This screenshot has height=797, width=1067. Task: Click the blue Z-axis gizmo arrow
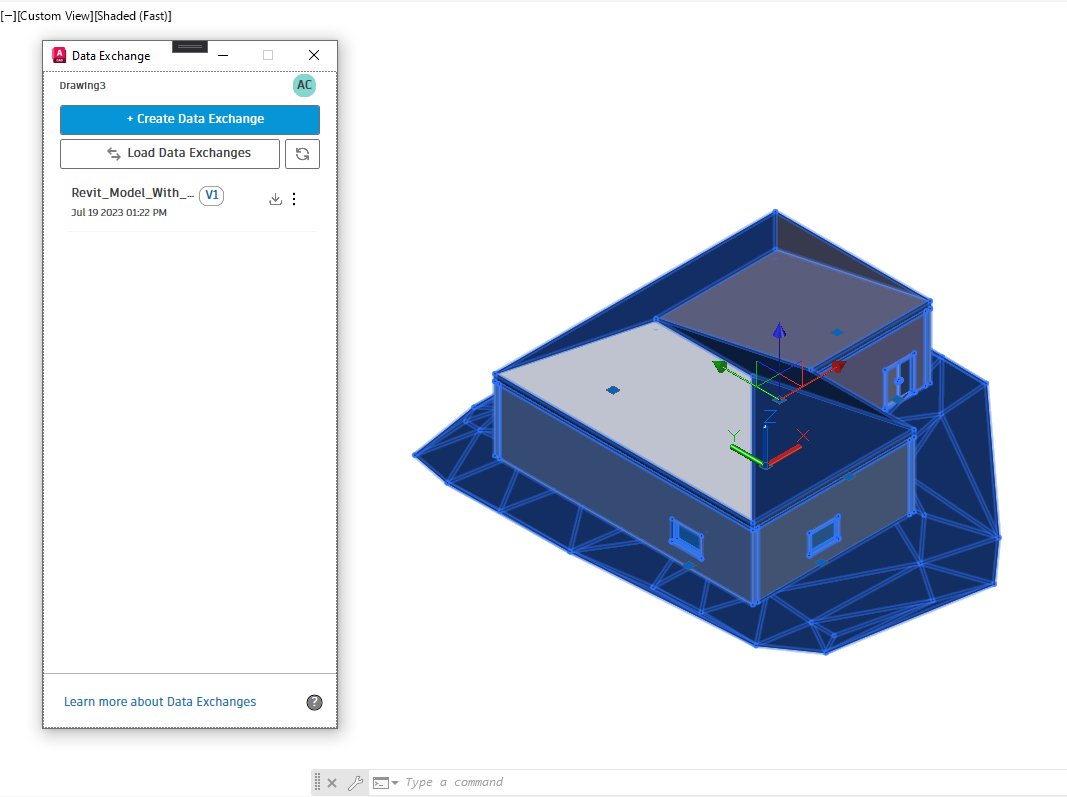click(x=779, y=331)
